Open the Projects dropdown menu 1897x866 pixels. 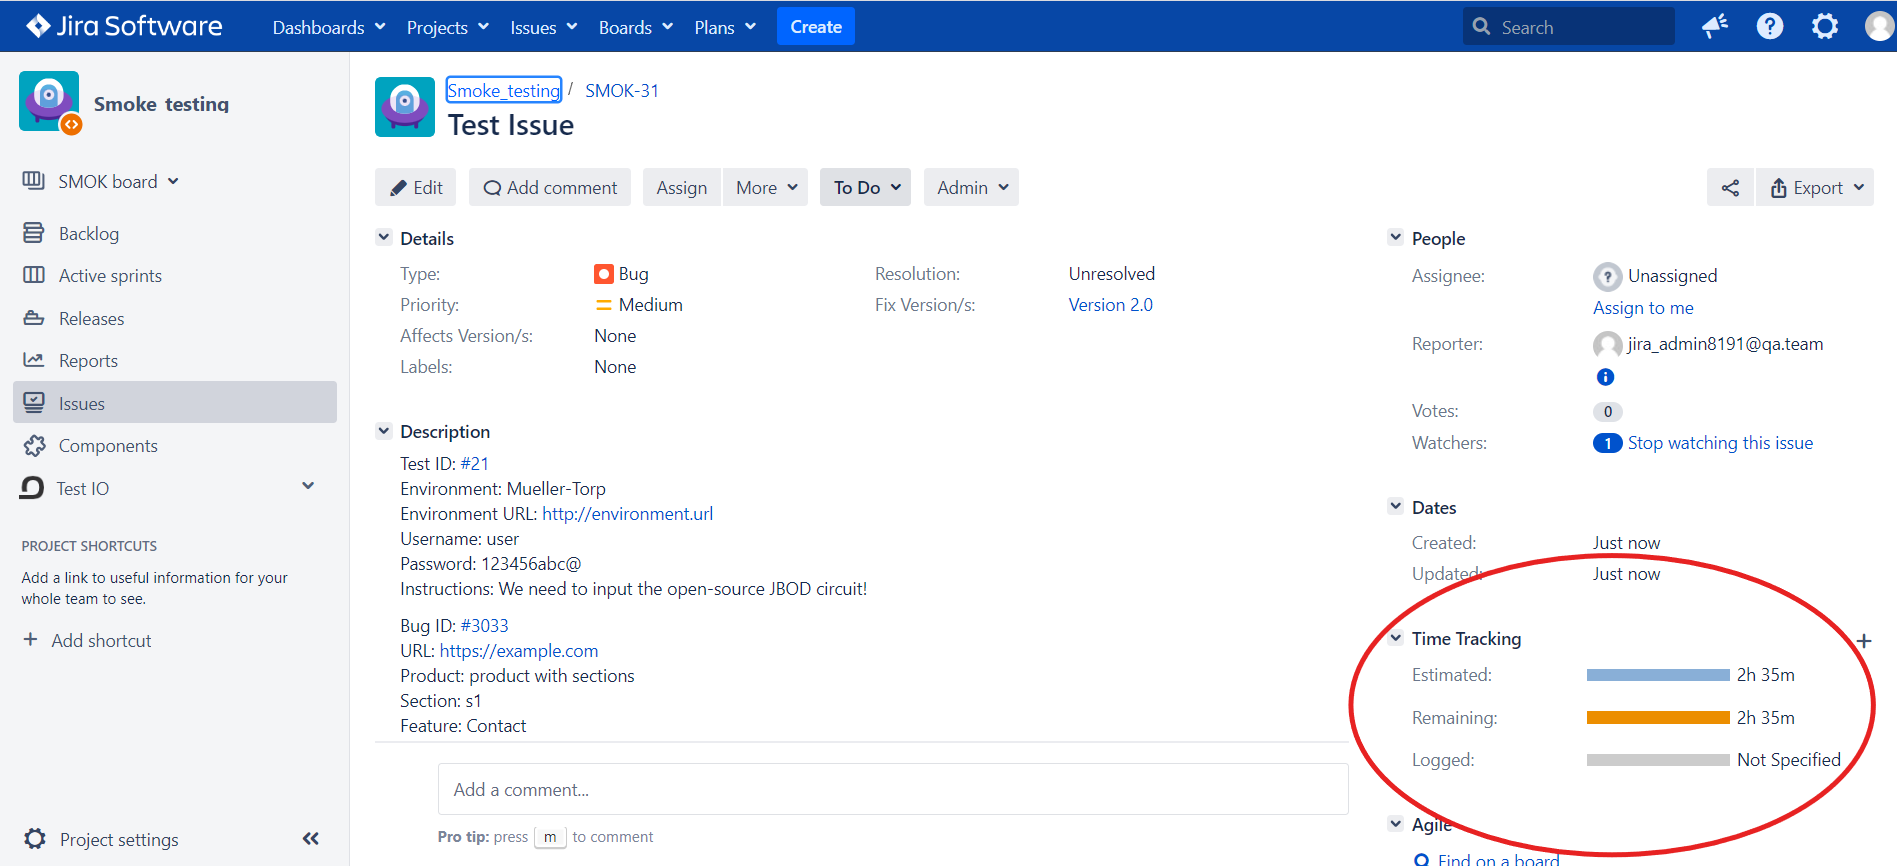(447, 27)
